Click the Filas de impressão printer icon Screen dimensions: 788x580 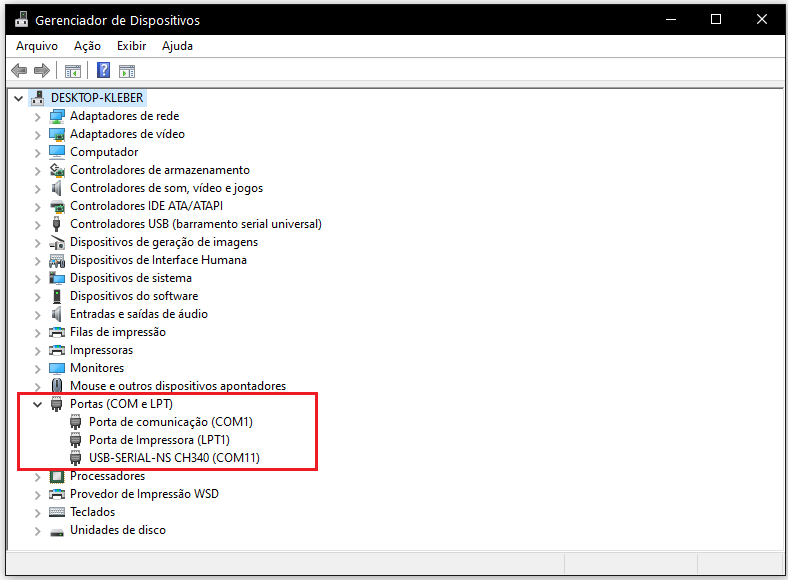[57, 332]
